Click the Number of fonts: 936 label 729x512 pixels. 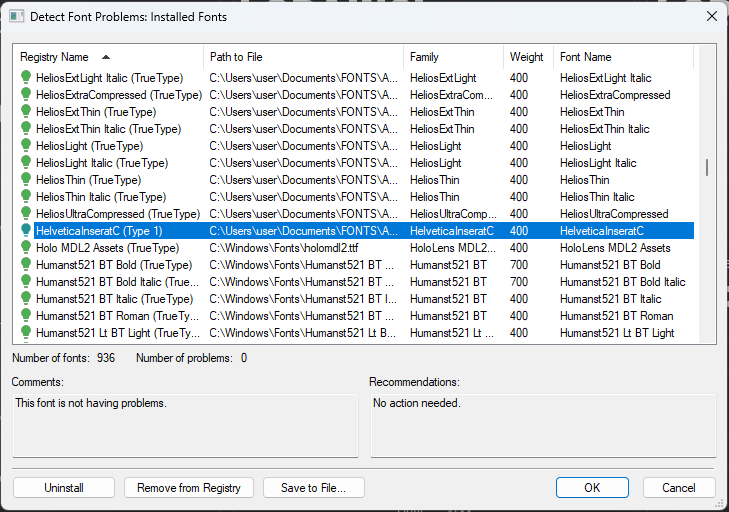[63, 358]
